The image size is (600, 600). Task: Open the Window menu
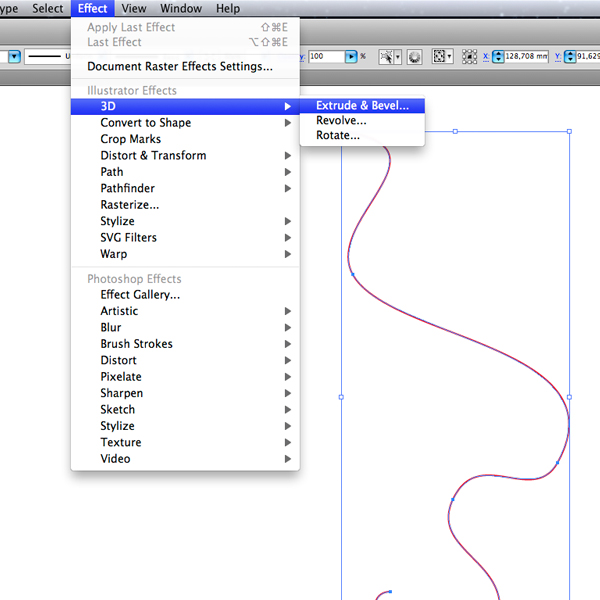pos(181,8)
